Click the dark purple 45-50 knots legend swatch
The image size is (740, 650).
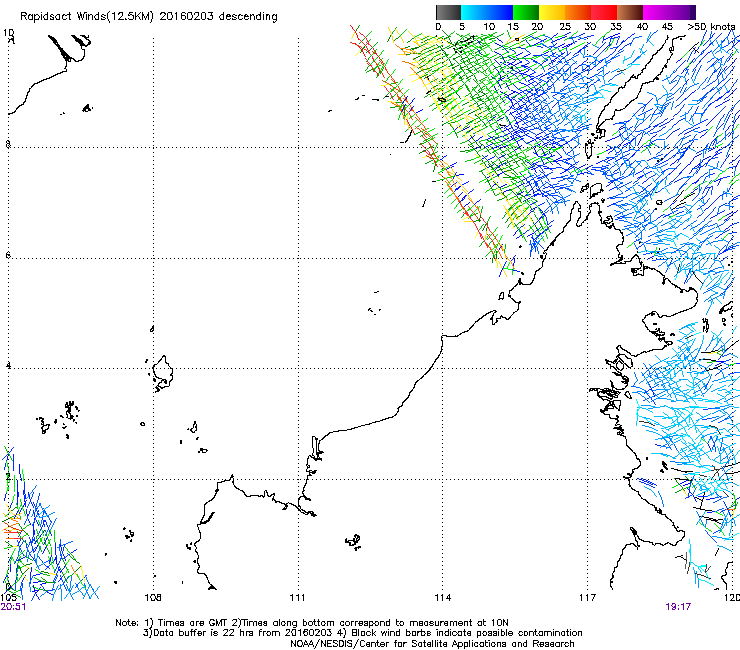pos(682,12)
